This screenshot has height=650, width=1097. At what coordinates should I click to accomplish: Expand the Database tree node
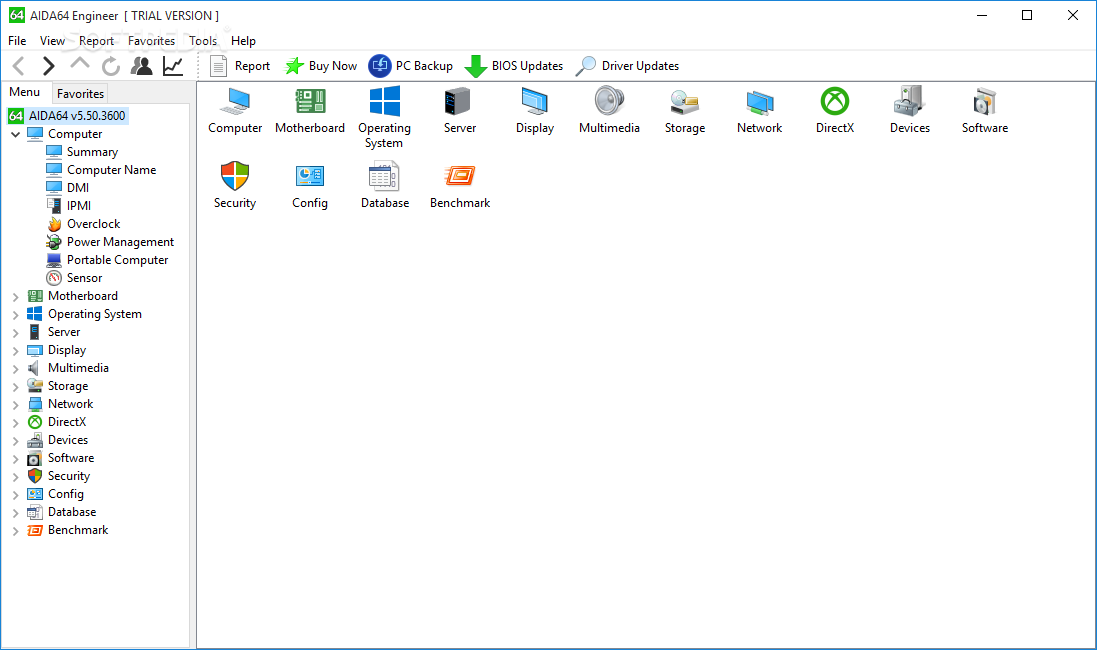15,513
